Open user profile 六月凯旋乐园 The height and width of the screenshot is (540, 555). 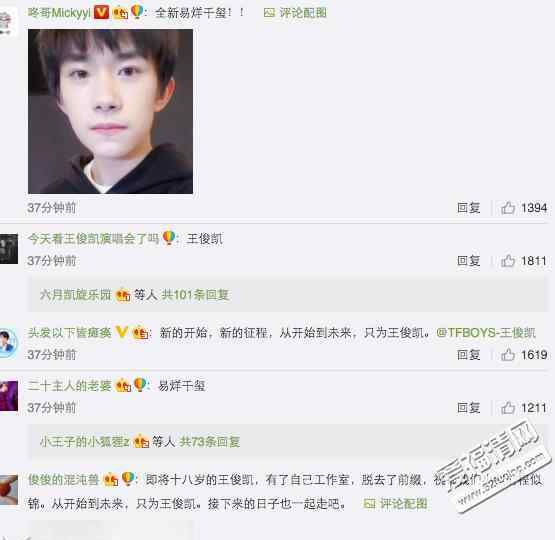point(75,295)
